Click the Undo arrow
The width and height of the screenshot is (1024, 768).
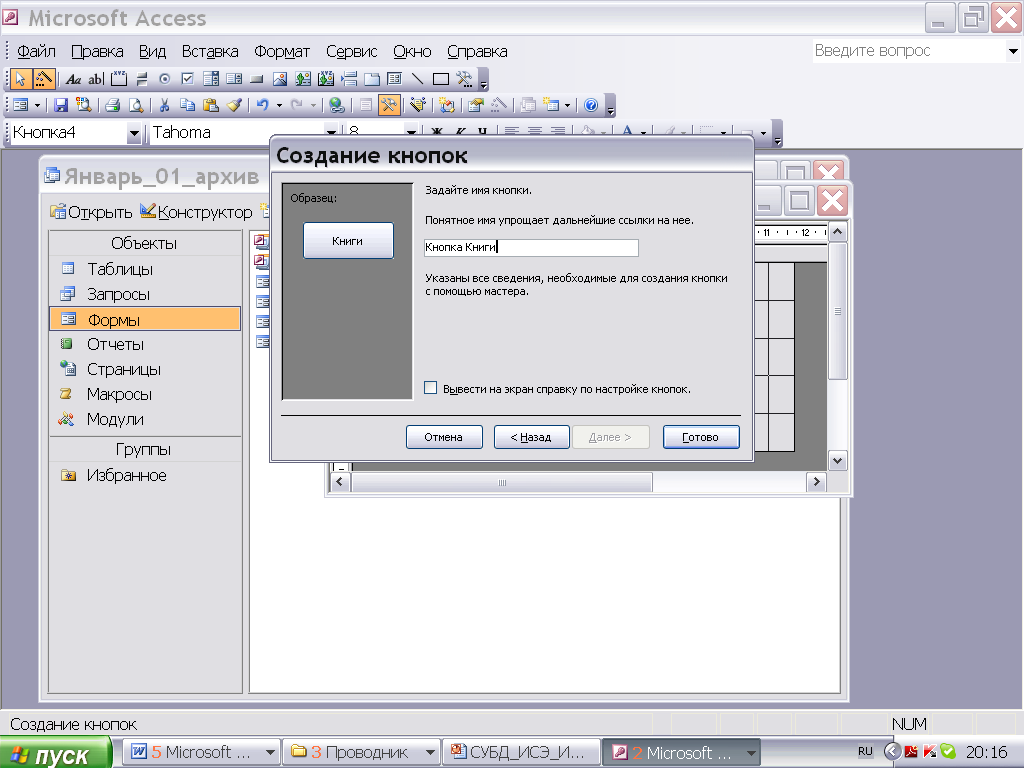point(263,105)
